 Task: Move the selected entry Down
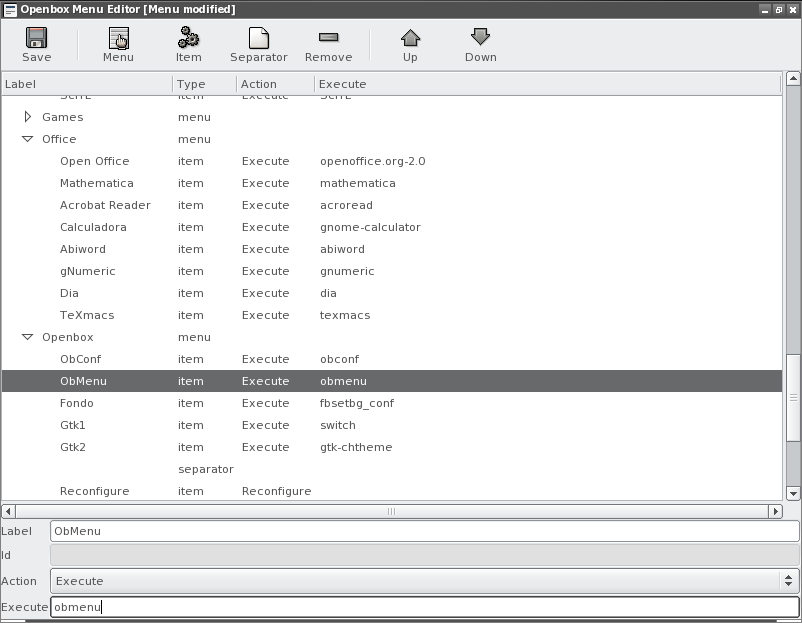click(480, 44)
